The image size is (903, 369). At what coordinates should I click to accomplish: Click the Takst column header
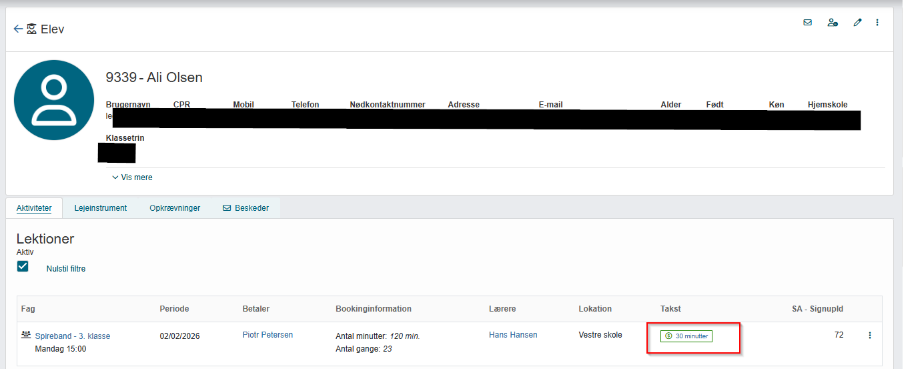point(670,309)
